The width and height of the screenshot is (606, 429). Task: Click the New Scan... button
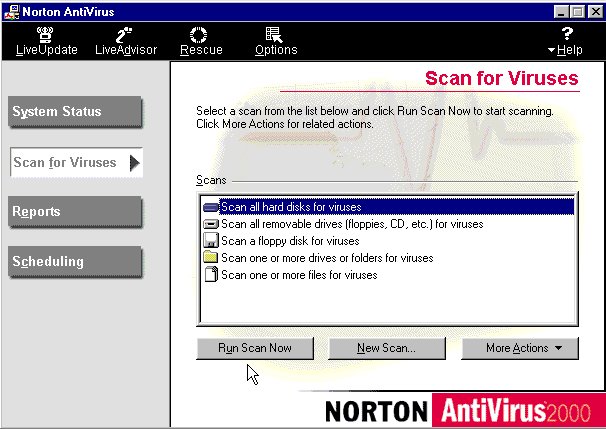(387, 348)
